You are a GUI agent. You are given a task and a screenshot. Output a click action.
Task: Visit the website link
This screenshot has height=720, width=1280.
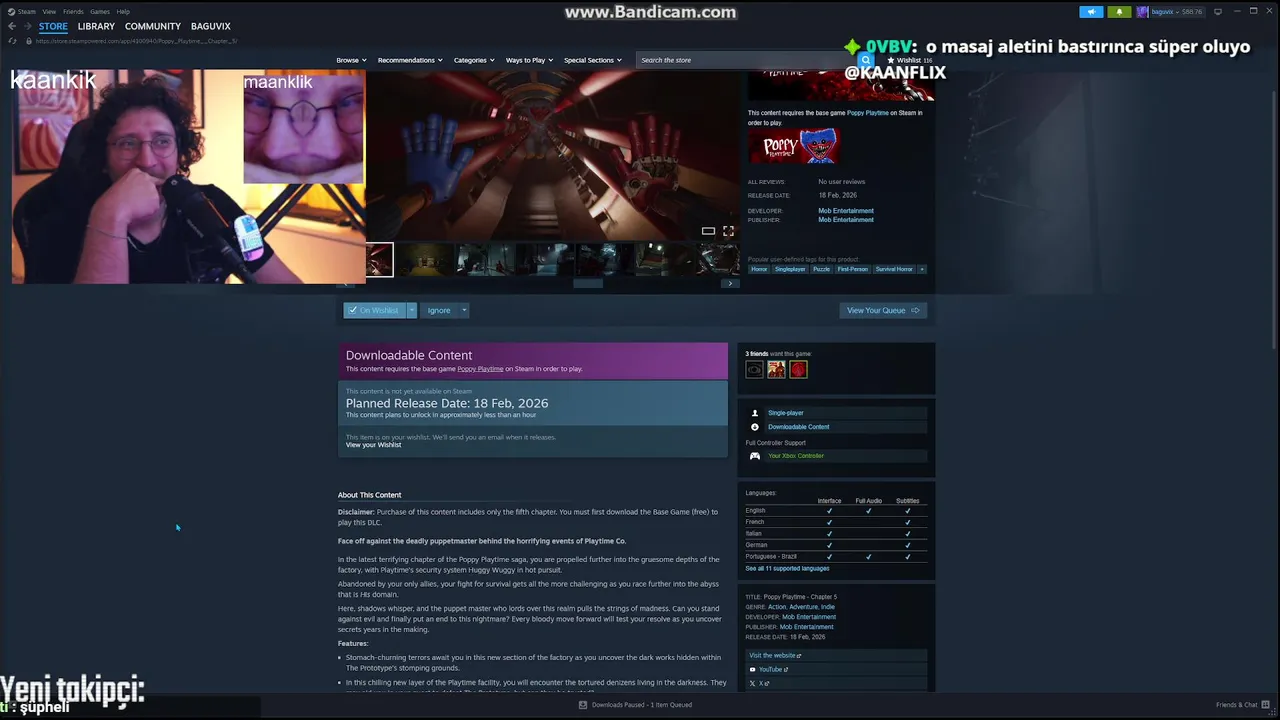point(775,656)
